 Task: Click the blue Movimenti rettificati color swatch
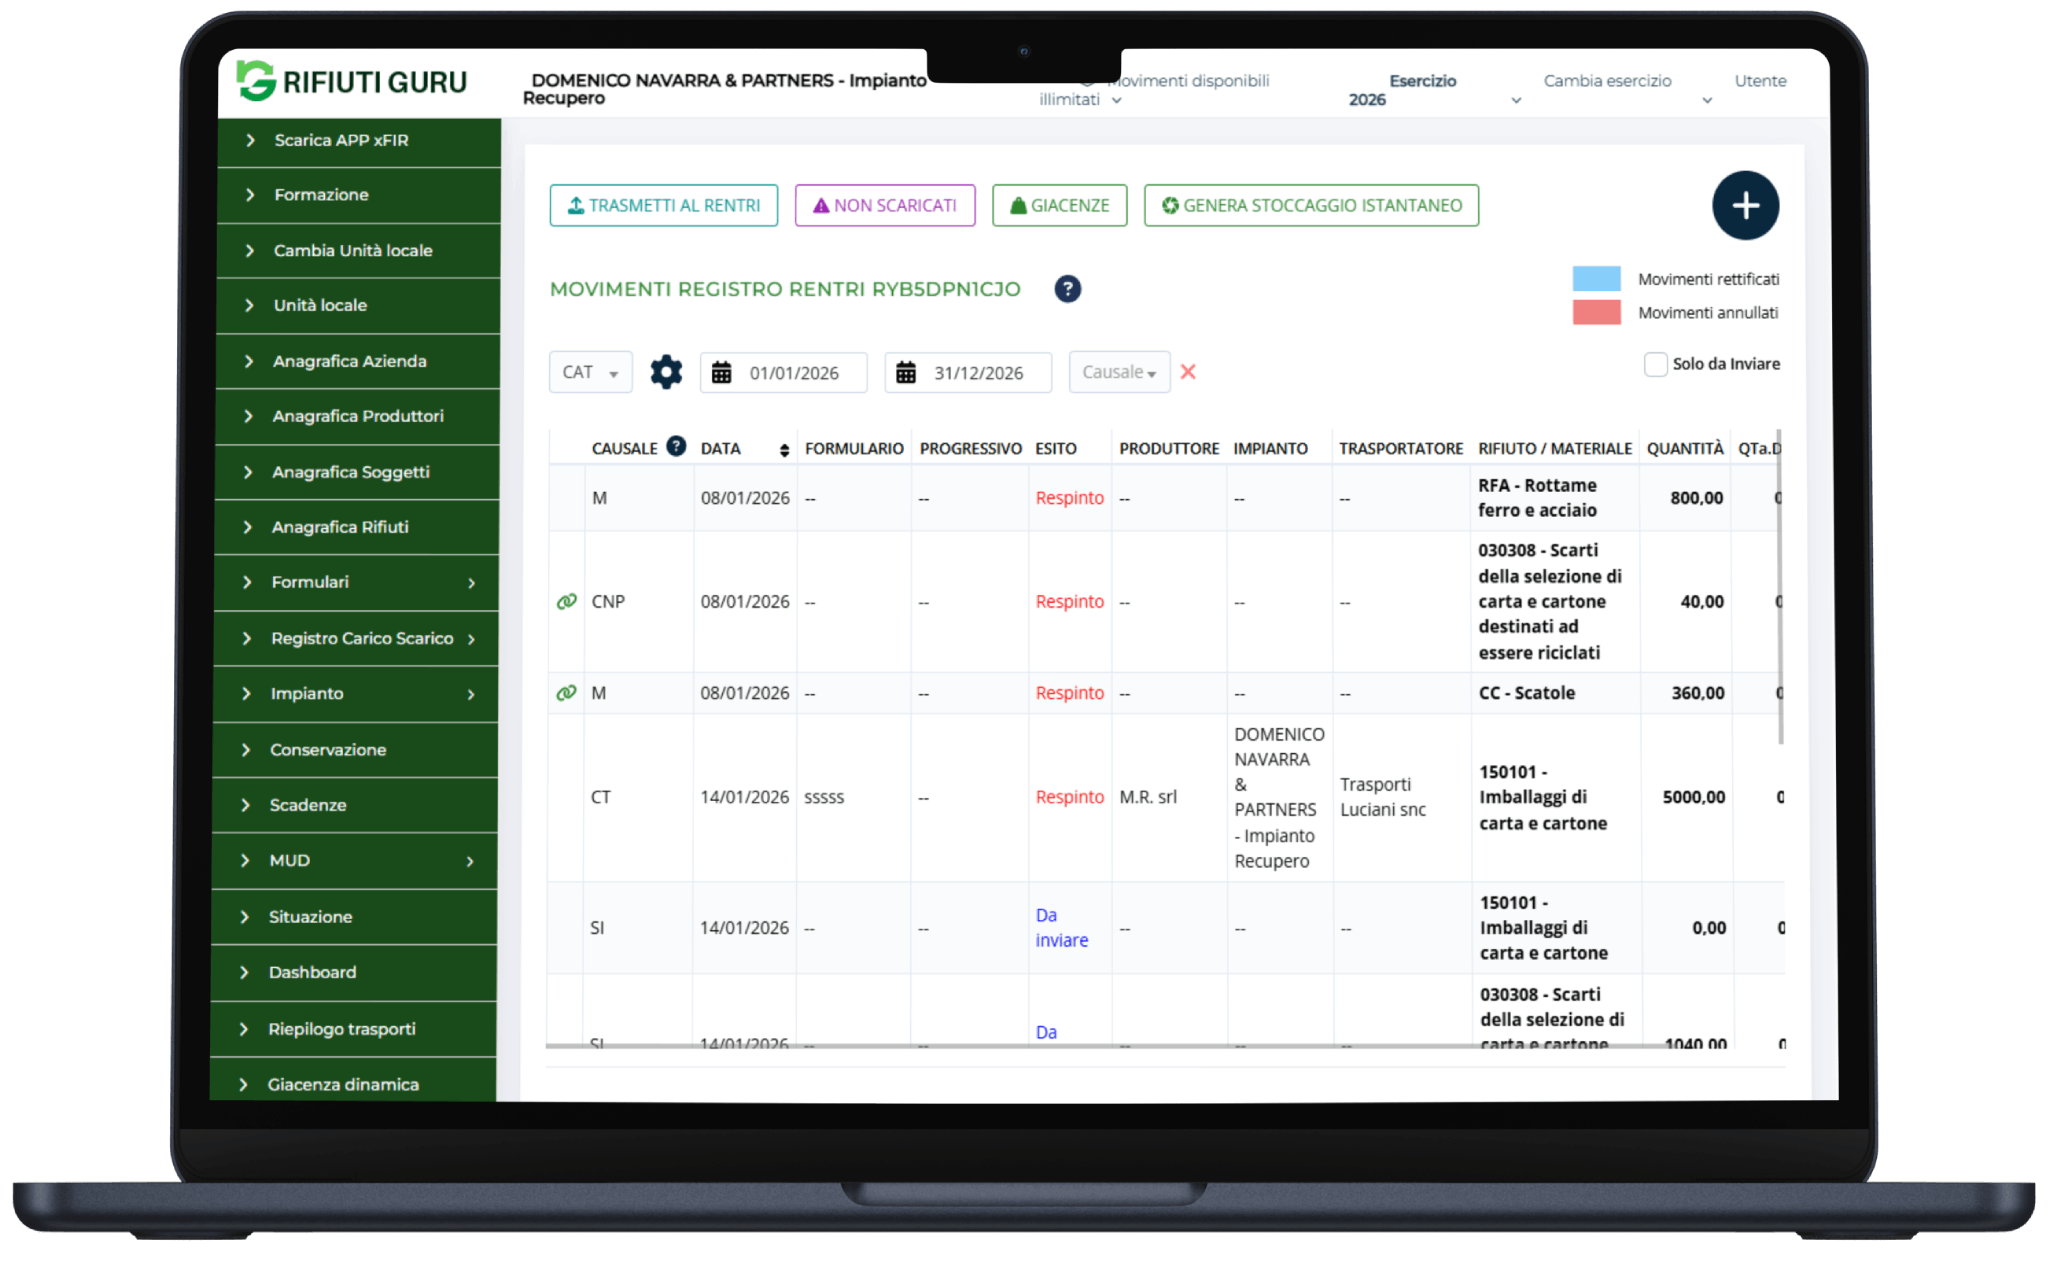click(1597, 278)
